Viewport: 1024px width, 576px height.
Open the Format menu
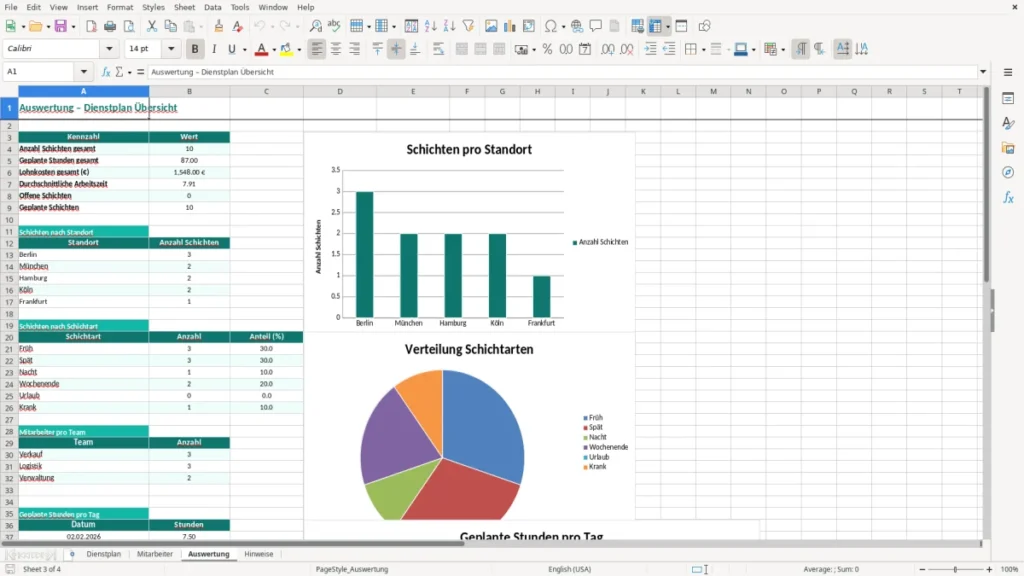(x=120, y=7)
